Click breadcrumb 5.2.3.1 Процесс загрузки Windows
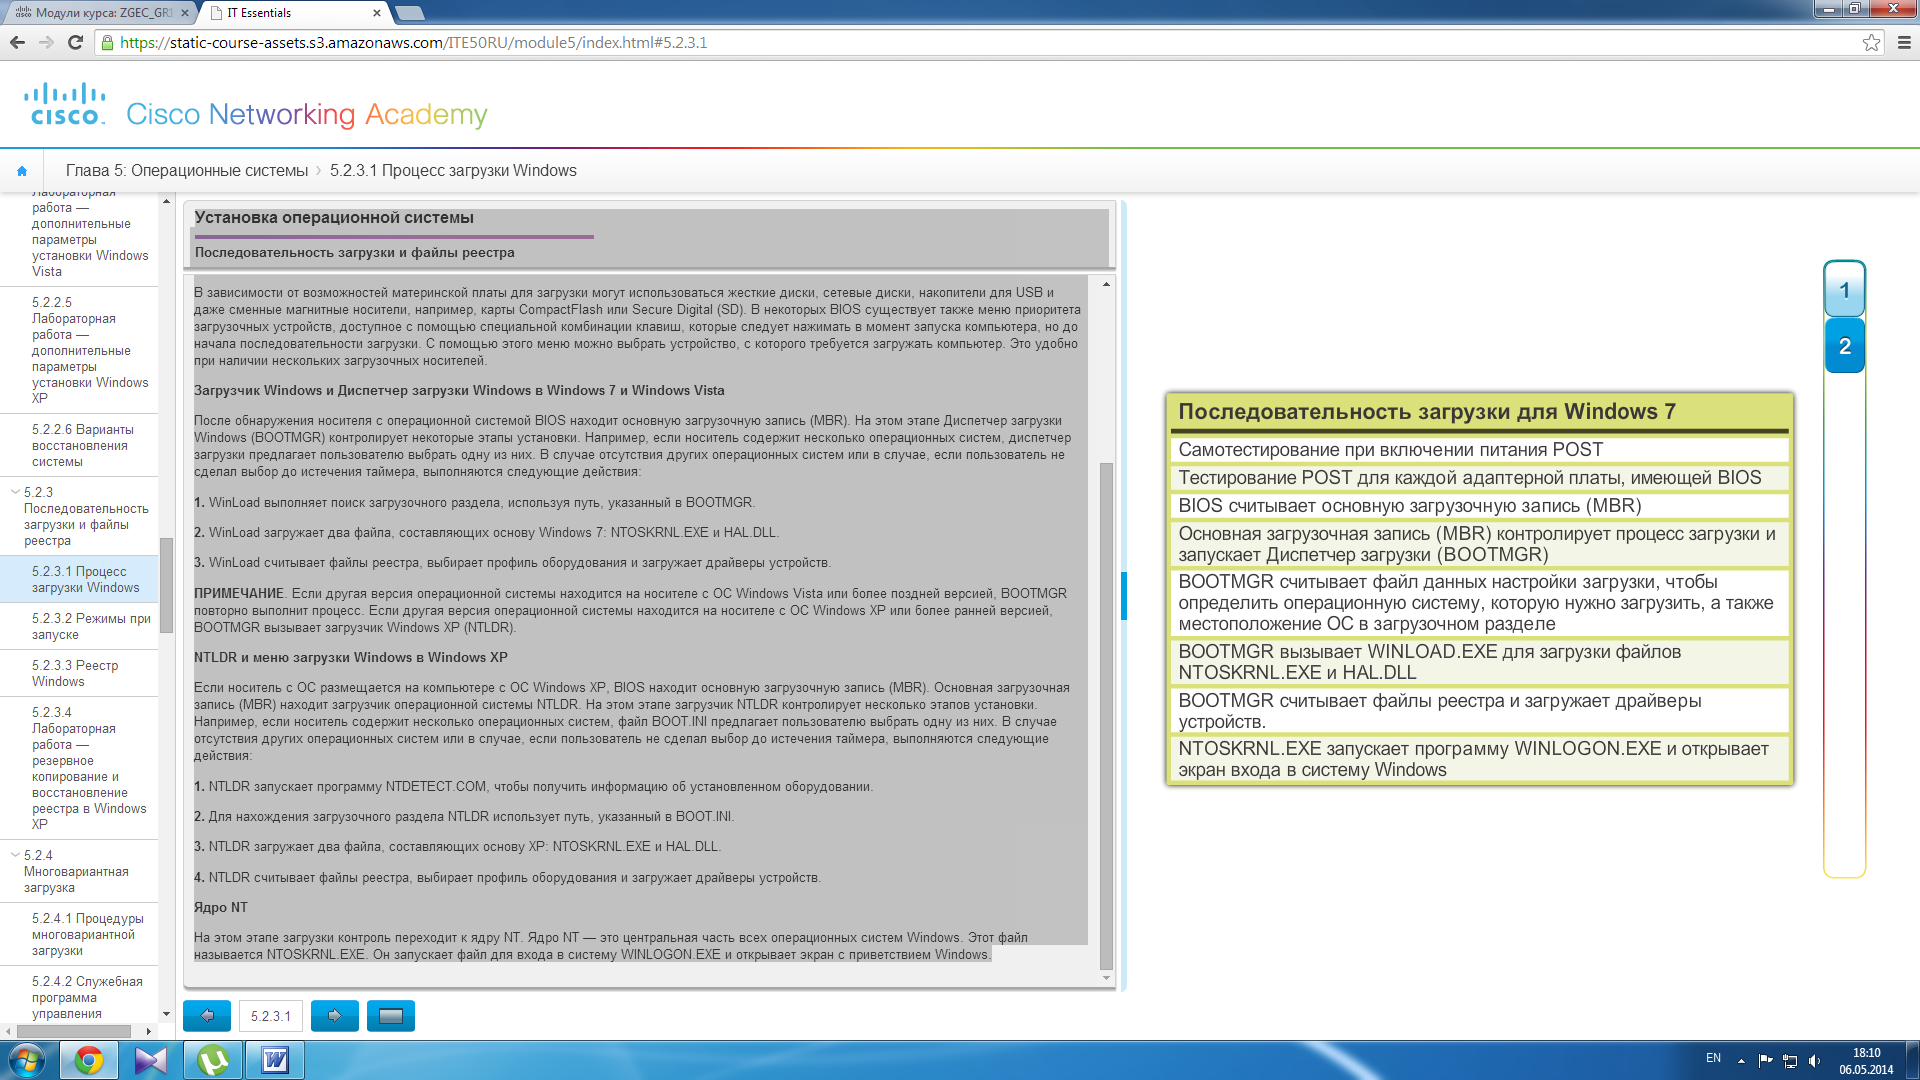 (x=453, y=171)
